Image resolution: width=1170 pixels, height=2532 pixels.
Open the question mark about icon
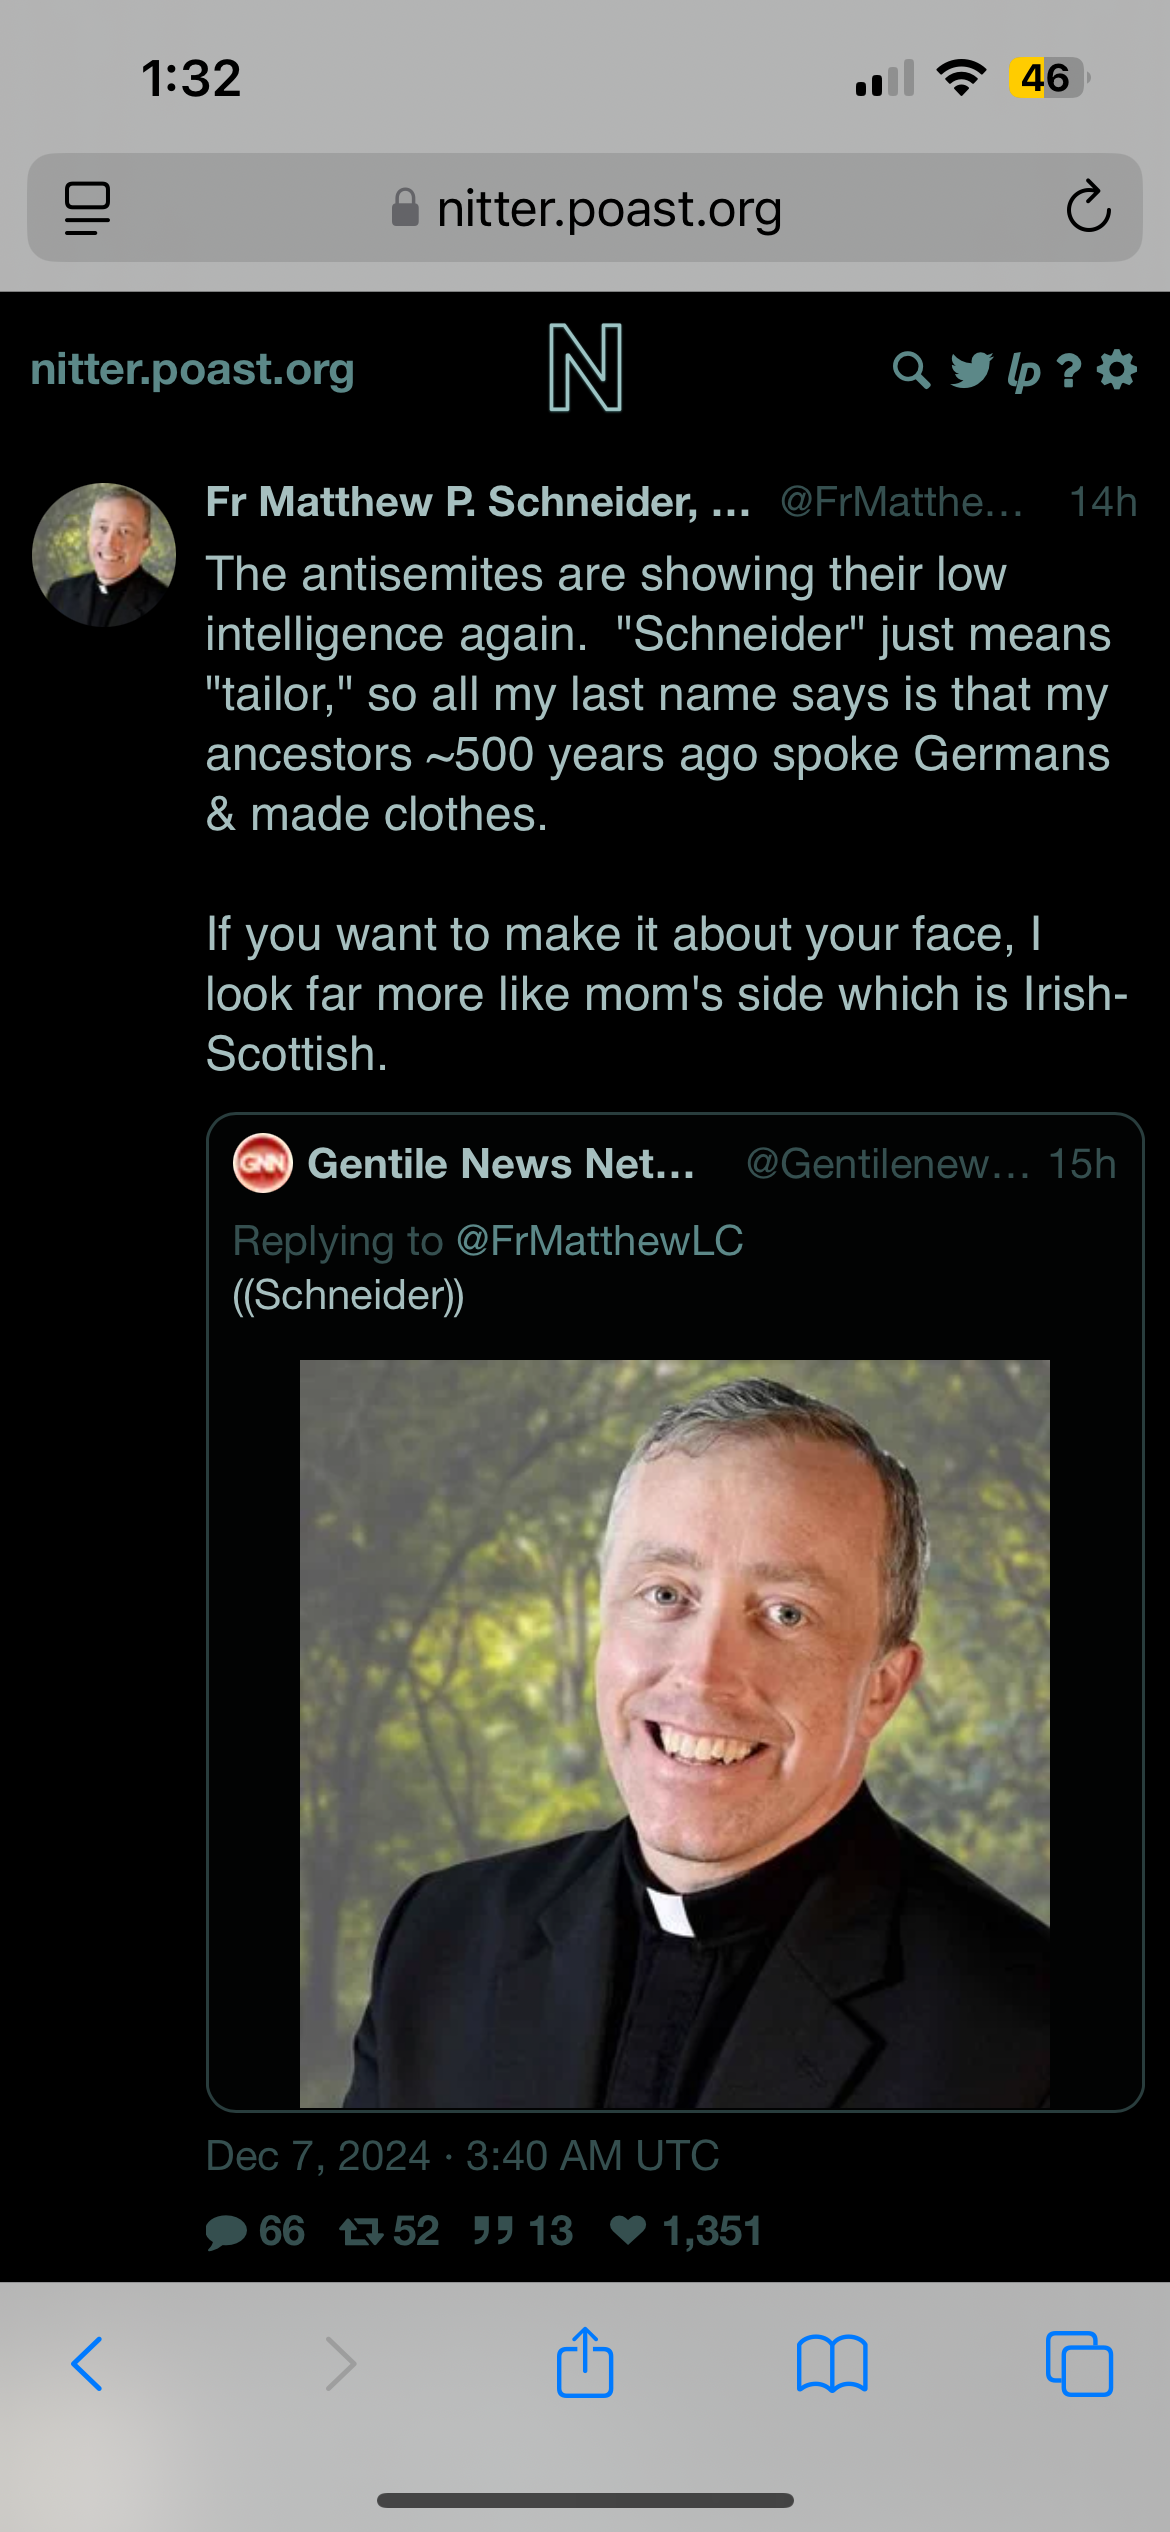pyautogui.click(x=1069, y=371)
